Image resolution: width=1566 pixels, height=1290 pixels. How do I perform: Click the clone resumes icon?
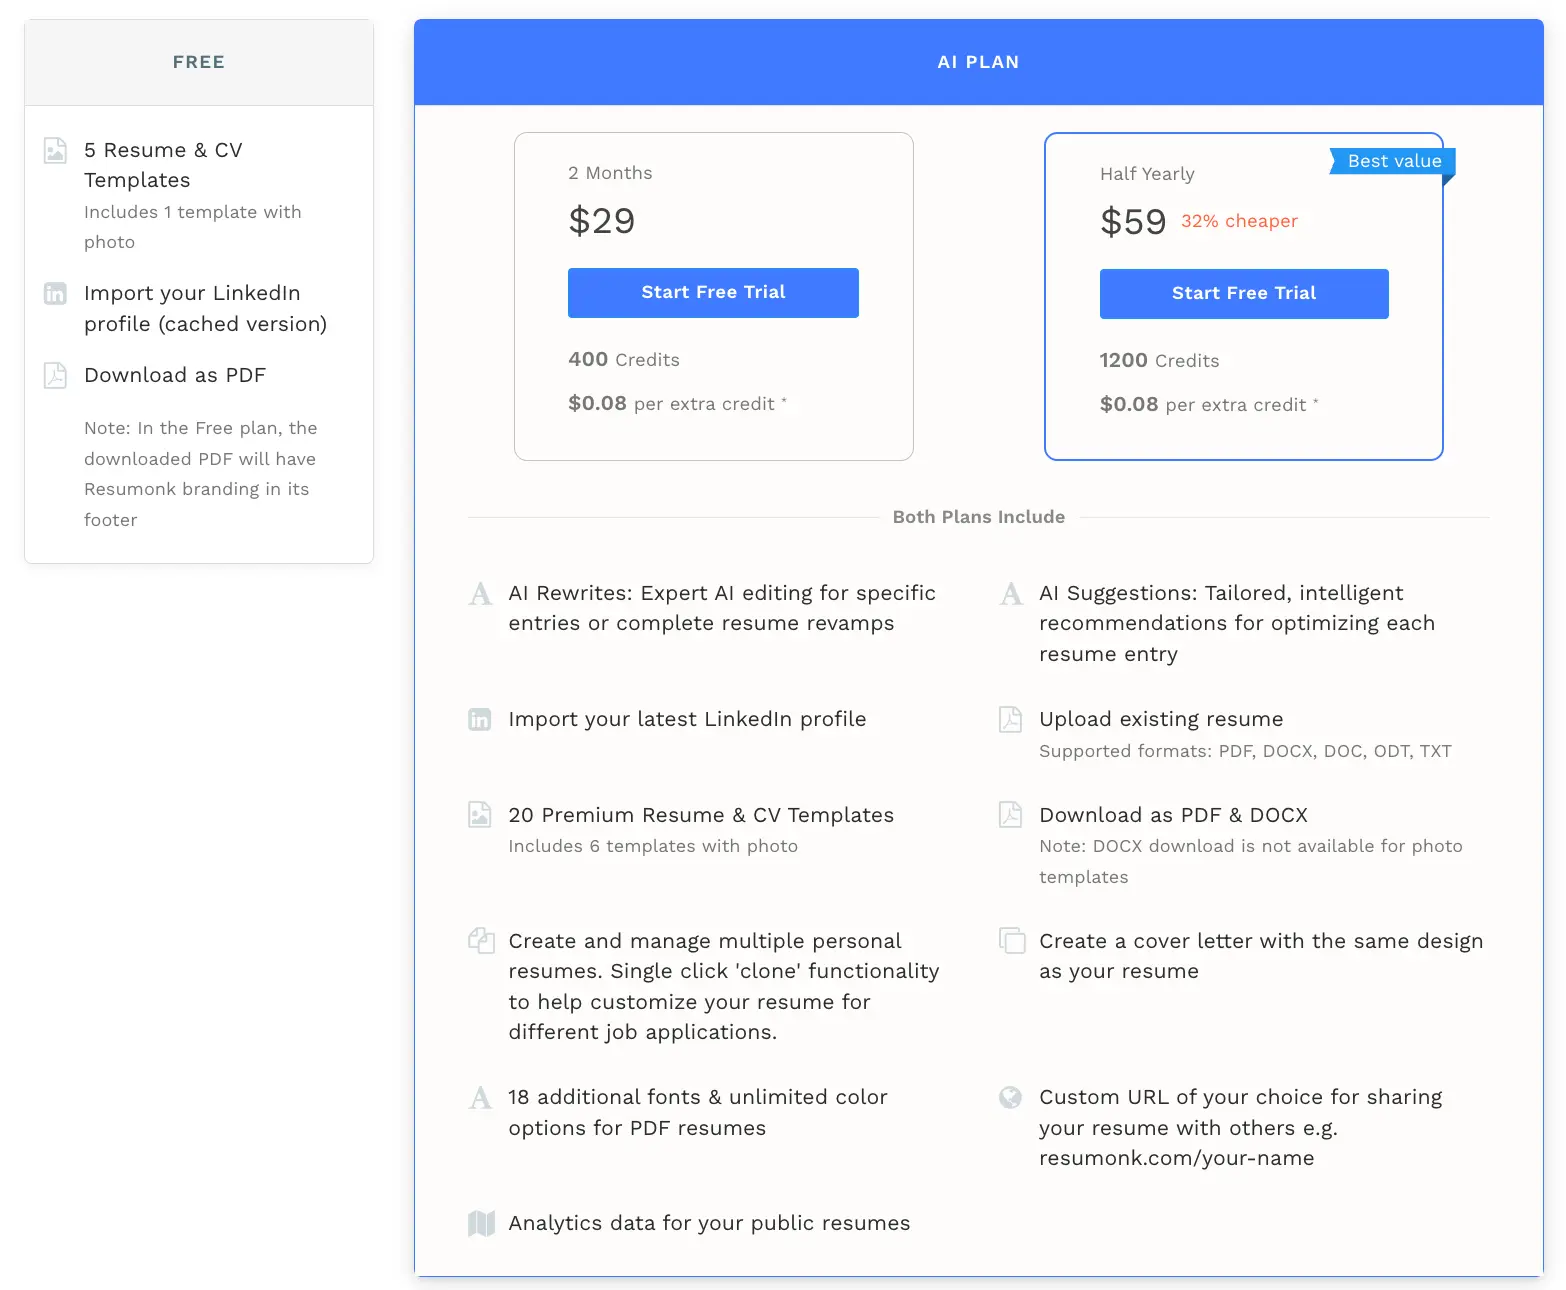[x=481, y=941]
